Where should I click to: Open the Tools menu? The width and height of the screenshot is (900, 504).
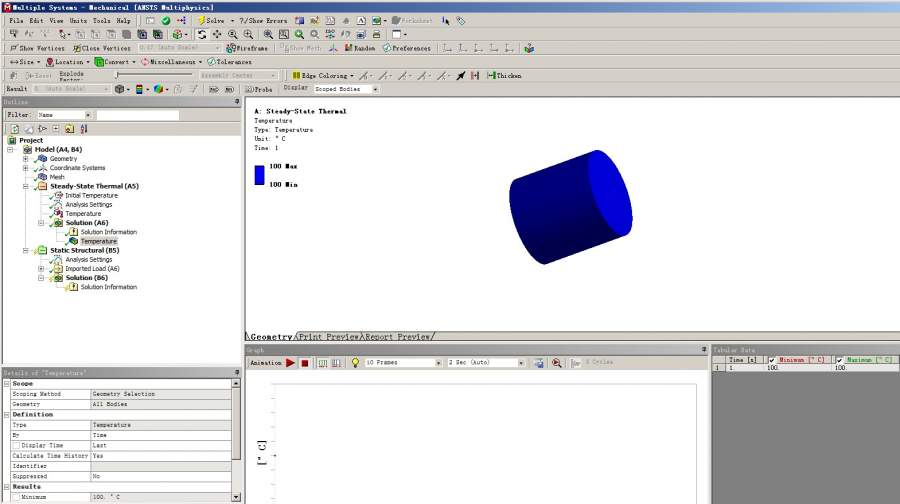[102, 20]
